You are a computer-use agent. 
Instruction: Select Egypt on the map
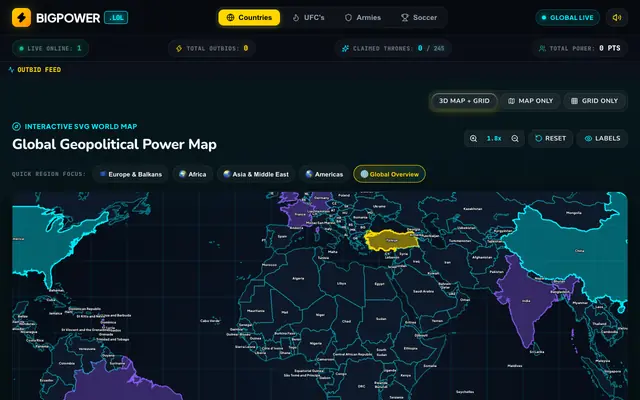380,283
